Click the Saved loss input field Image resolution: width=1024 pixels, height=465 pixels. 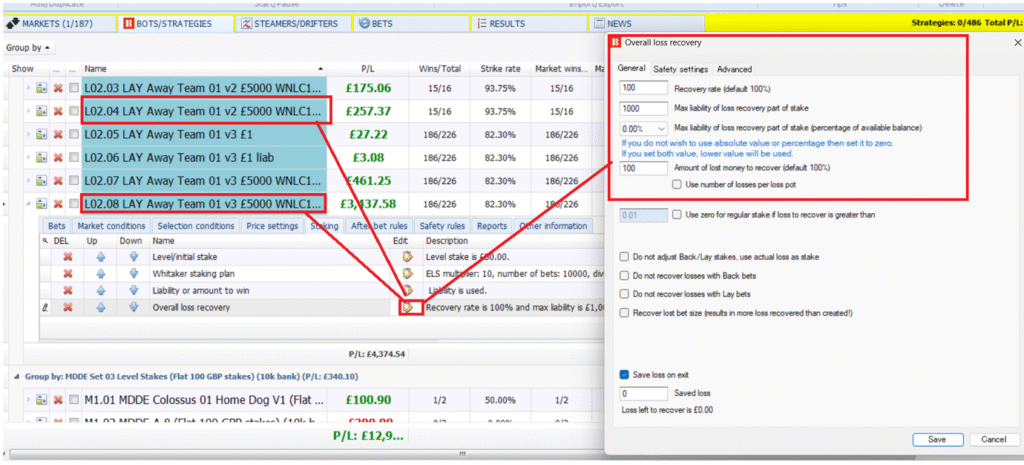(x=644, y=394)
